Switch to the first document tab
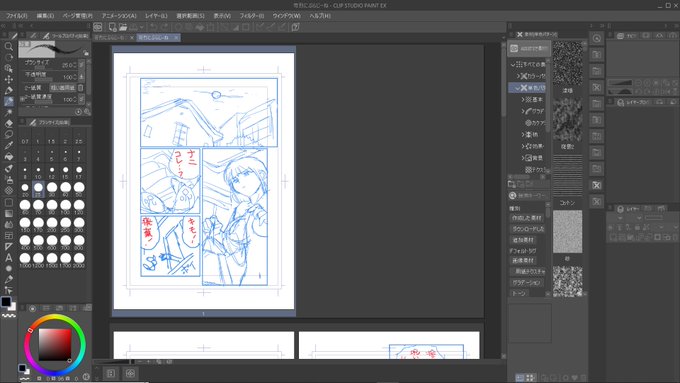The image size is (680, 383). (111, 38)
